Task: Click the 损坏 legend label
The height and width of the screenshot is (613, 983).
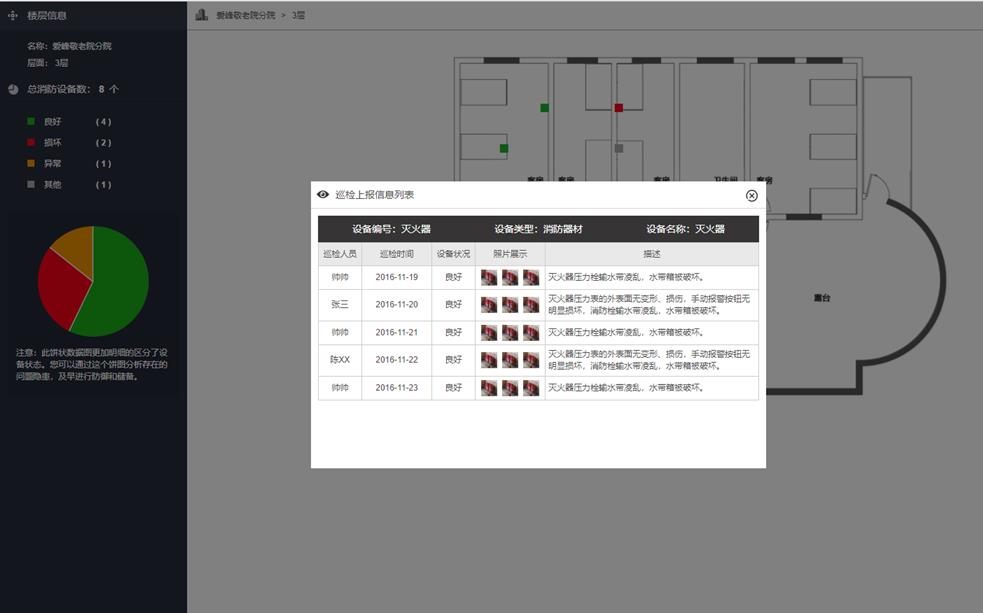Action: coord(53,142)
